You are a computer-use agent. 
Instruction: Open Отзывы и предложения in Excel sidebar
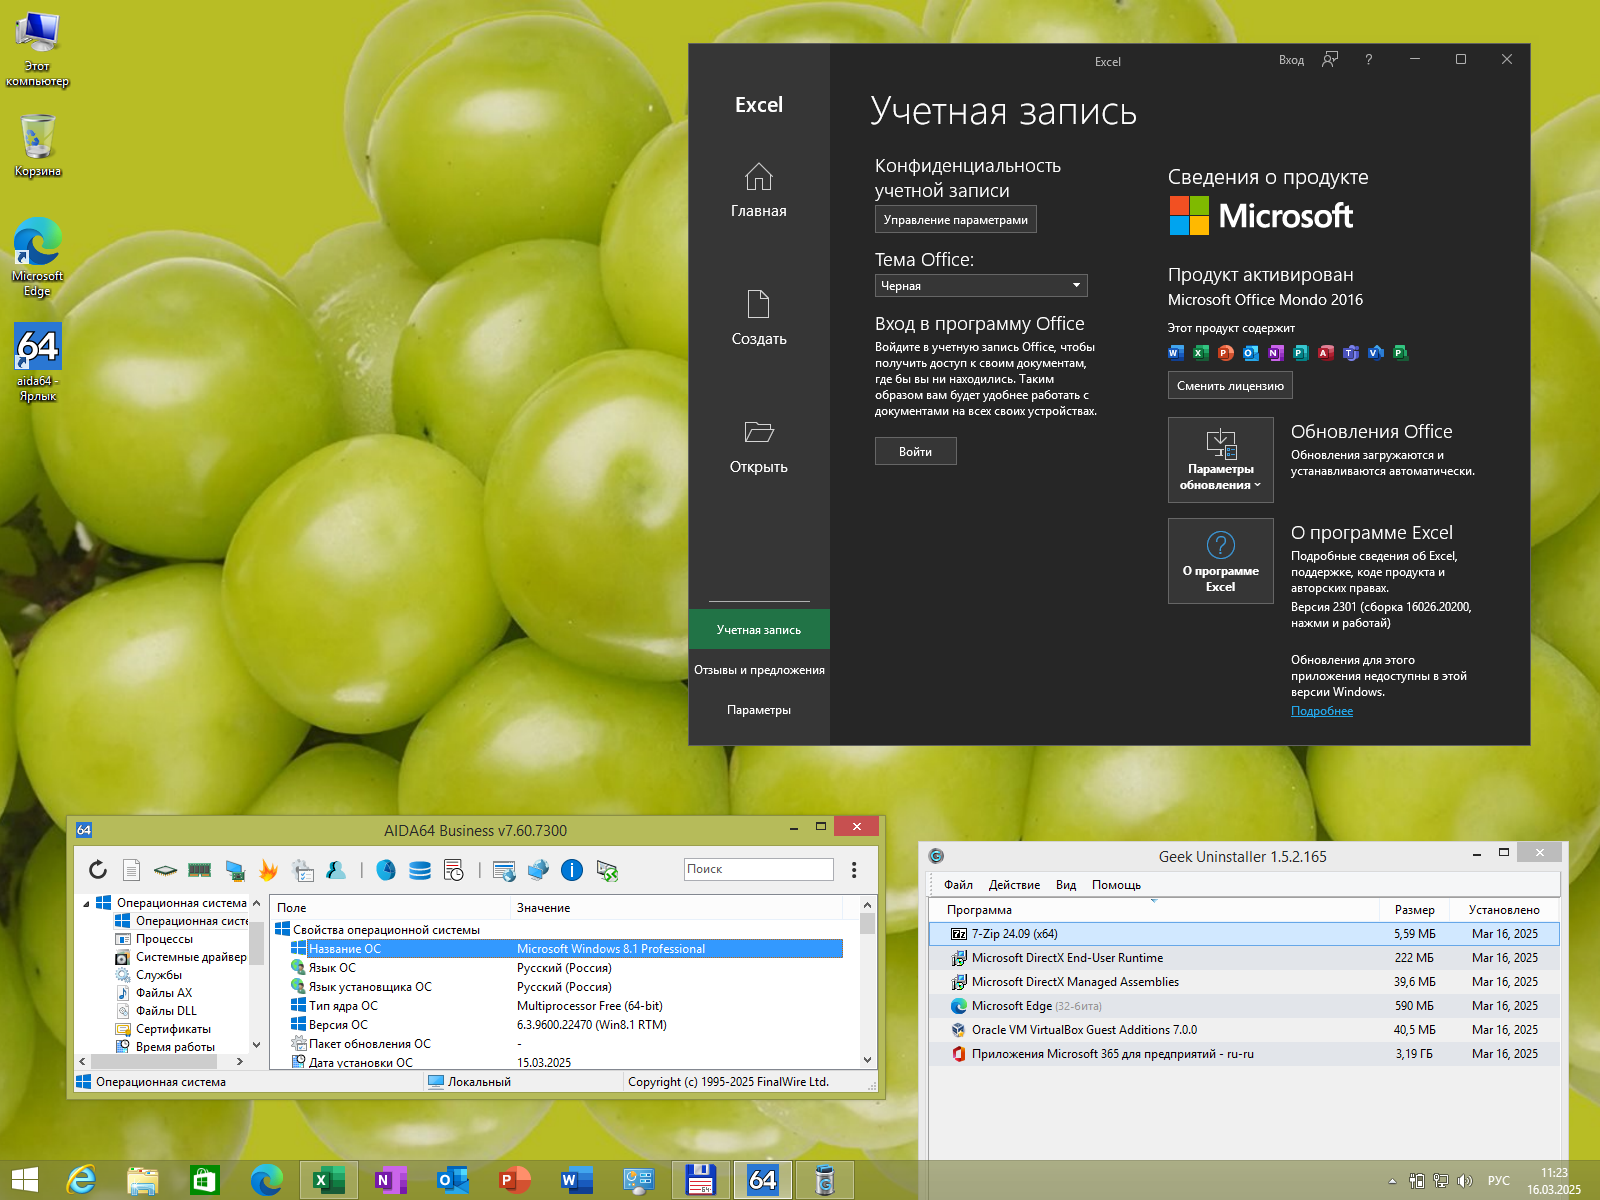click(x=759, y=670)
